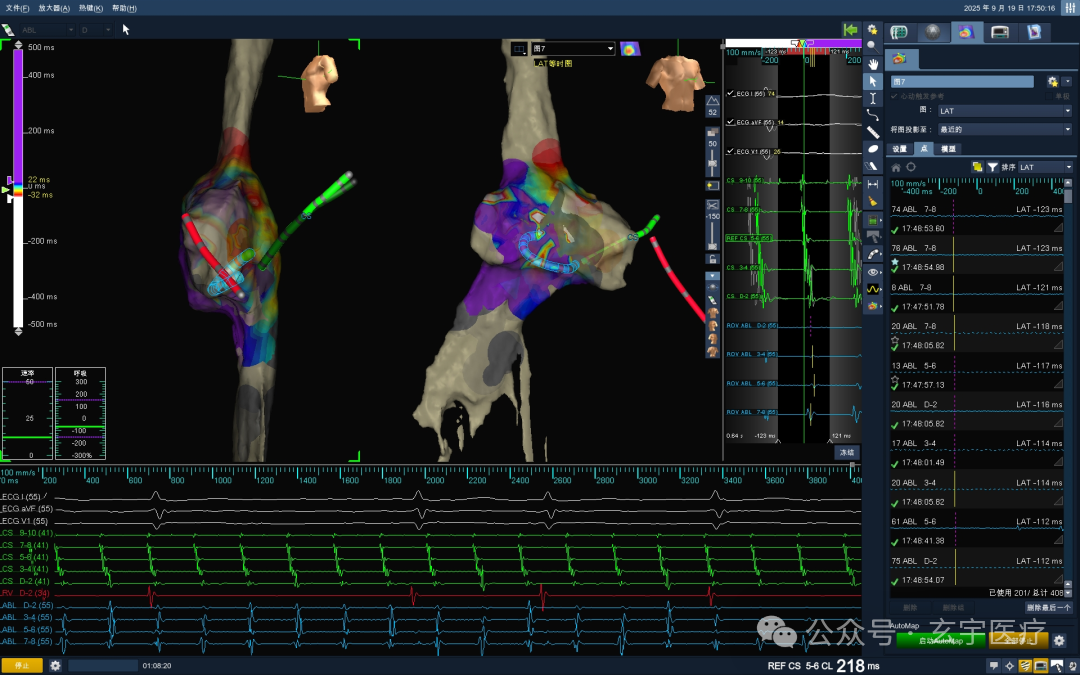The height and width of the screenshot is (675, 1080).
Task: Open the yellow waveform signal tool
Action: 873,289
